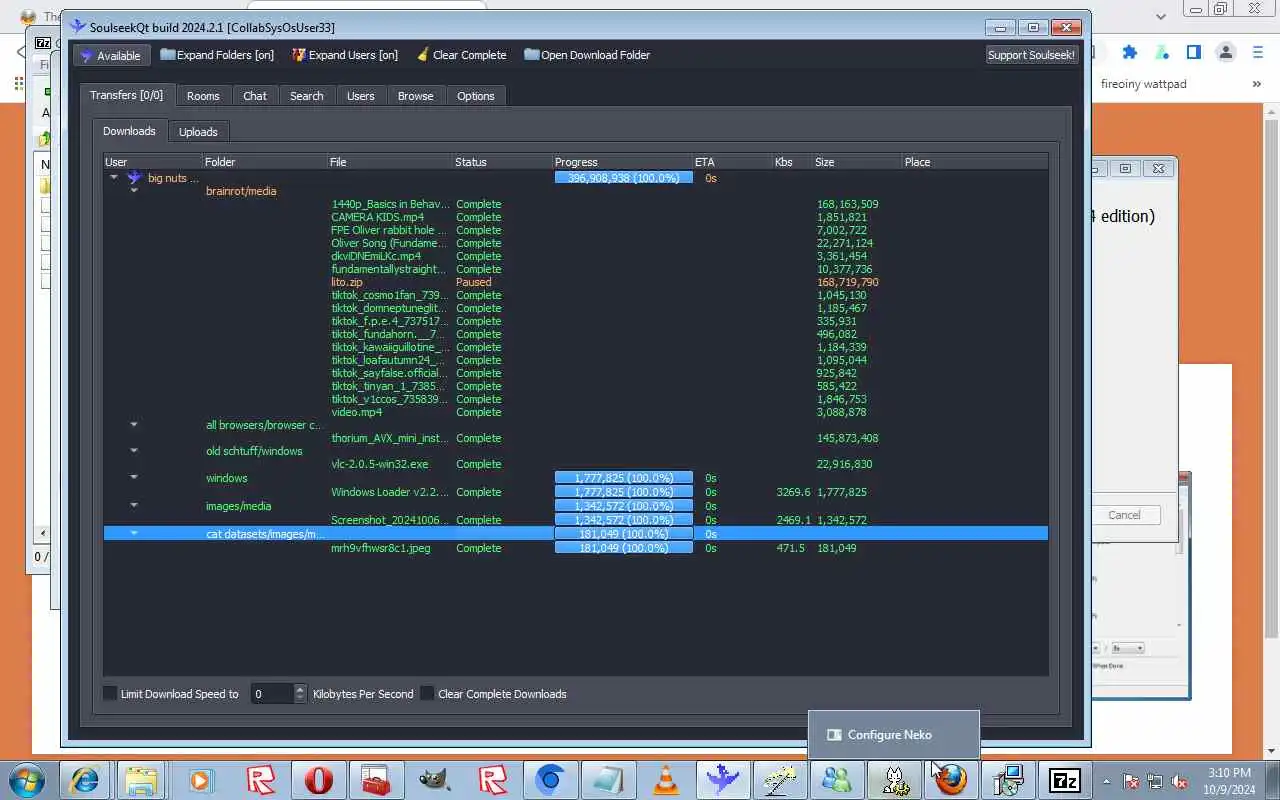Screen dimensions: 1280x800
Task: Collapse the all browsers folder node
Action: pos(134,424)
